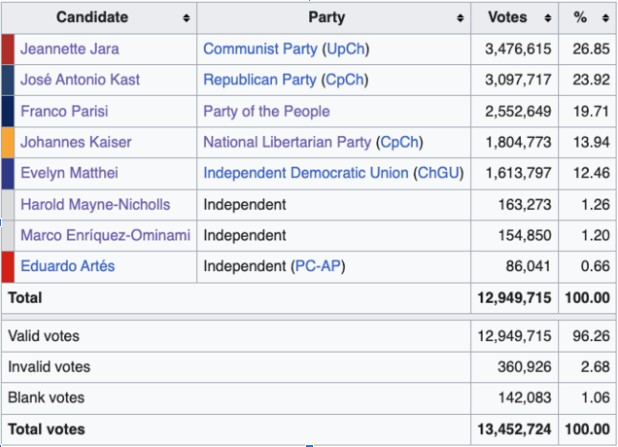Open Harold Mayne-Nicholls link

[x=95, y=204]
